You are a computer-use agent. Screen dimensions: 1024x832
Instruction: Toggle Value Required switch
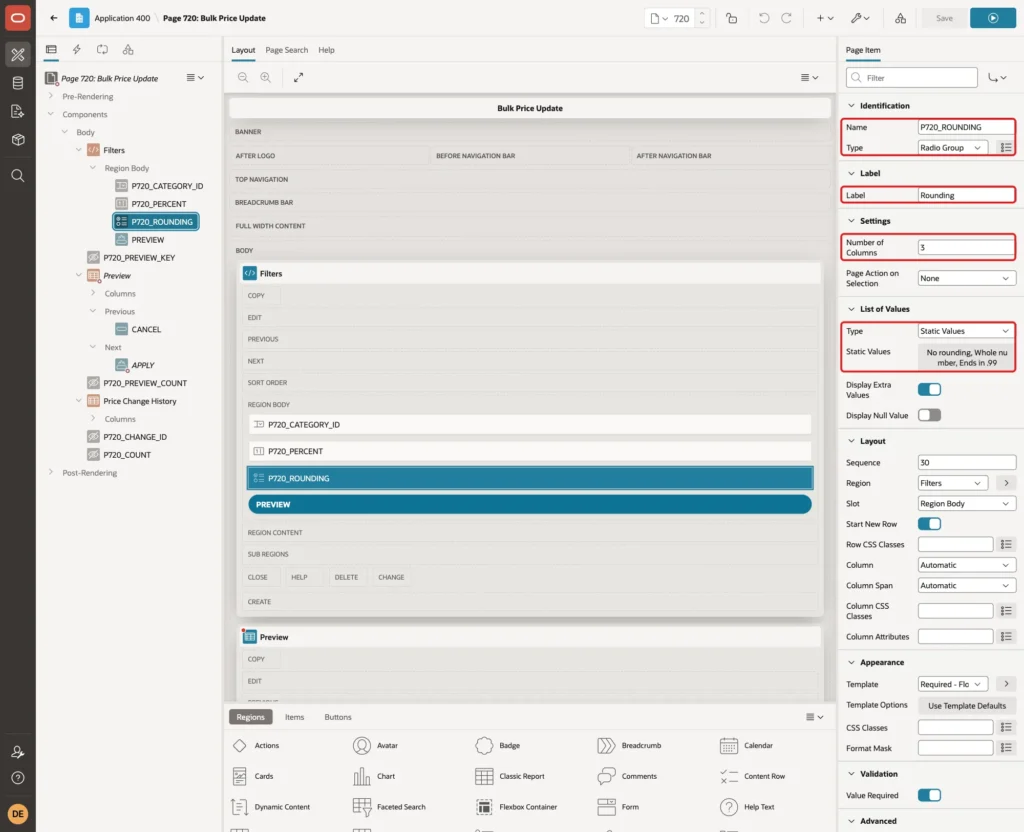pyautogui.click(x=929, y=795)
